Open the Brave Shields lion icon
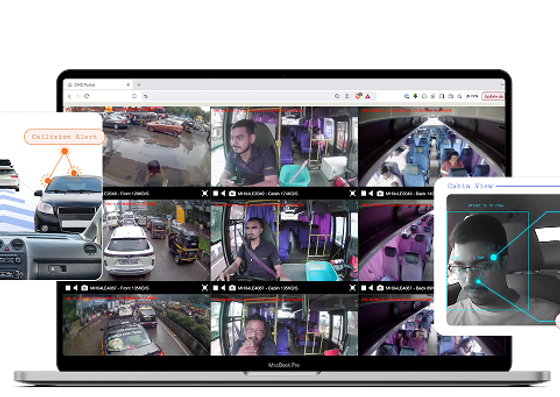This screenshot has width=560, height=397. (x=358, y=96)
